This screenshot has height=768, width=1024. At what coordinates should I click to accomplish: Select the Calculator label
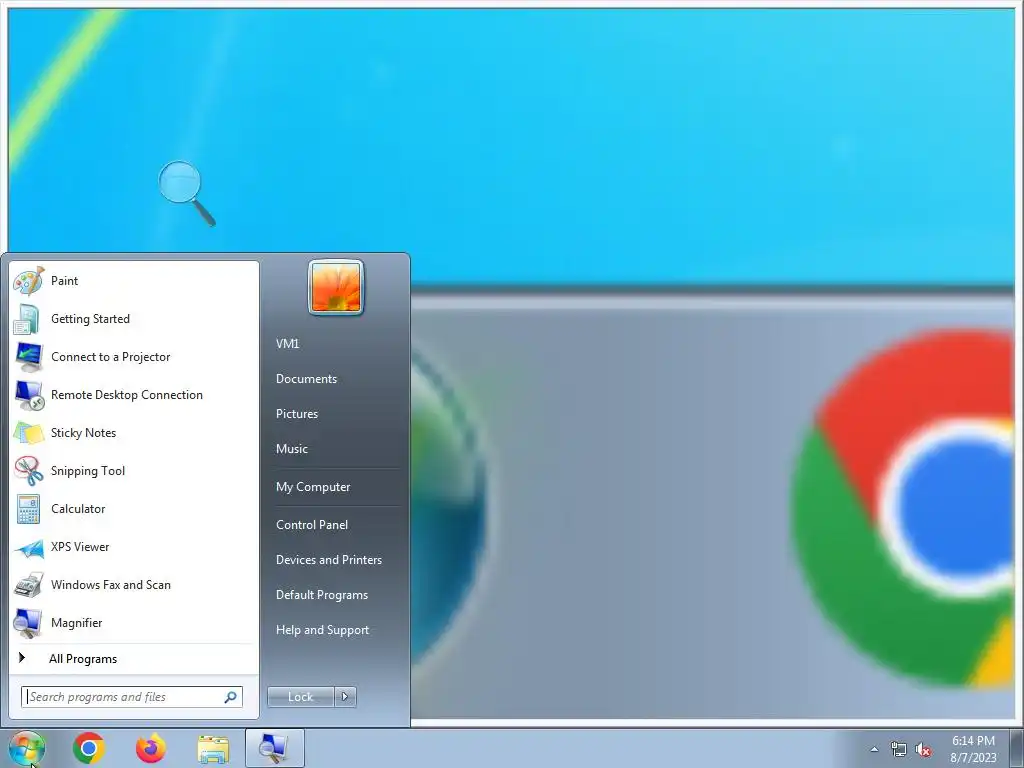78,509
